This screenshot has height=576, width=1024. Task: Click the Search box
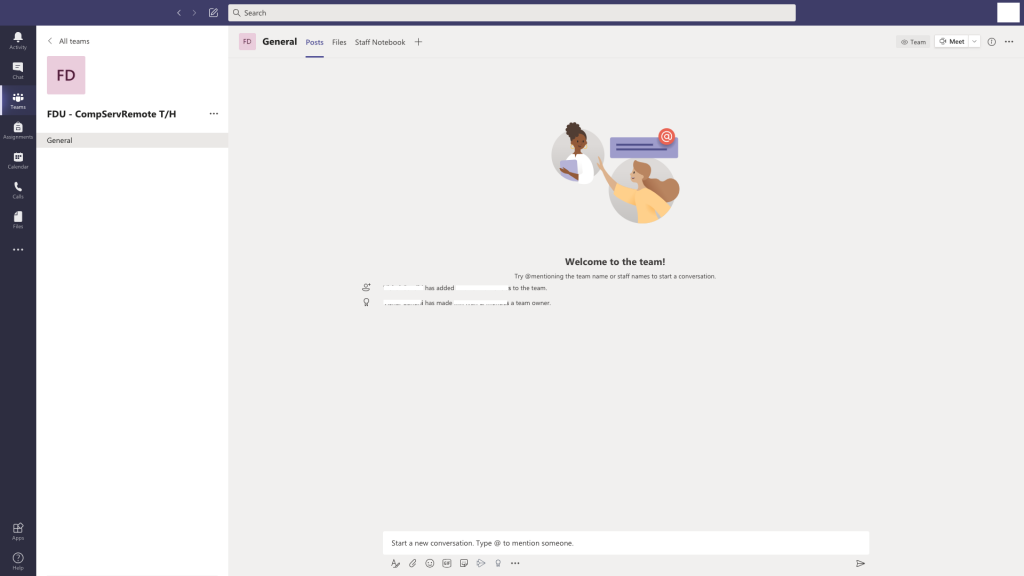coord(511,12)
